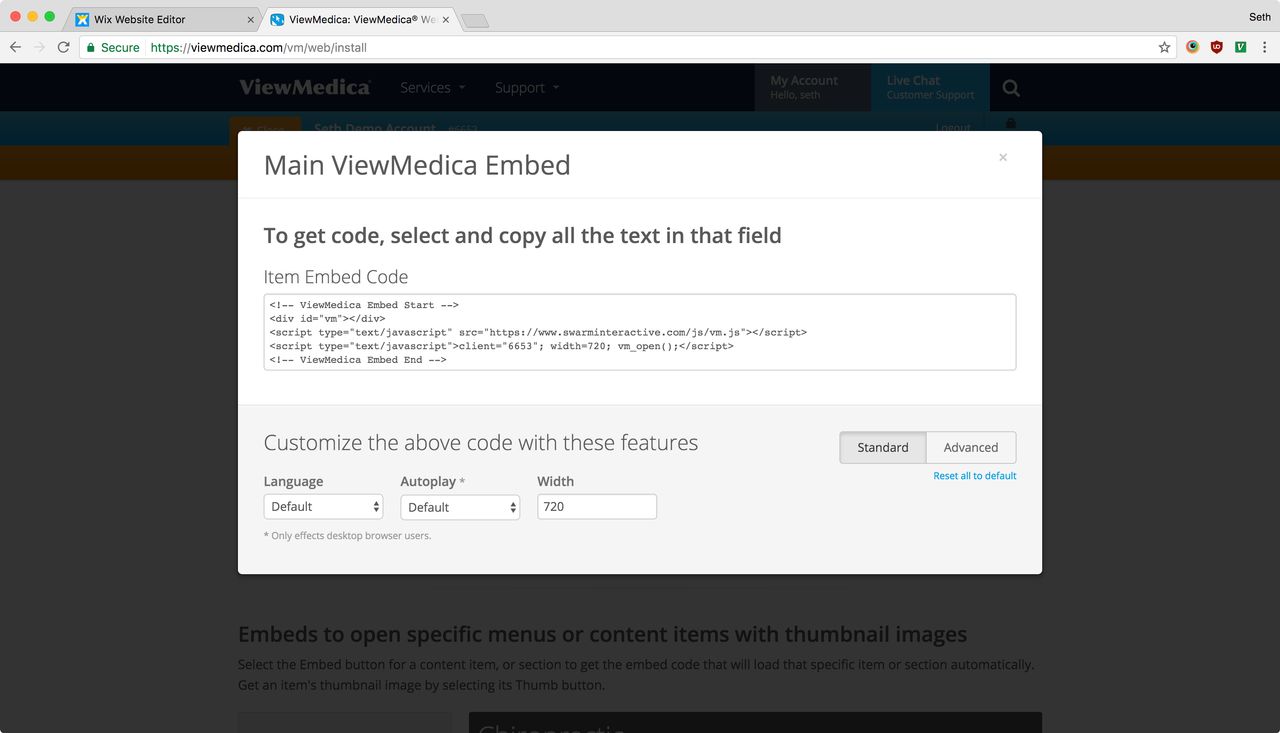Click the uBlock Origin extension shield icon
Image resolution: width=1280 pixels, height=733 pixels.
[x=1216, y=47]
